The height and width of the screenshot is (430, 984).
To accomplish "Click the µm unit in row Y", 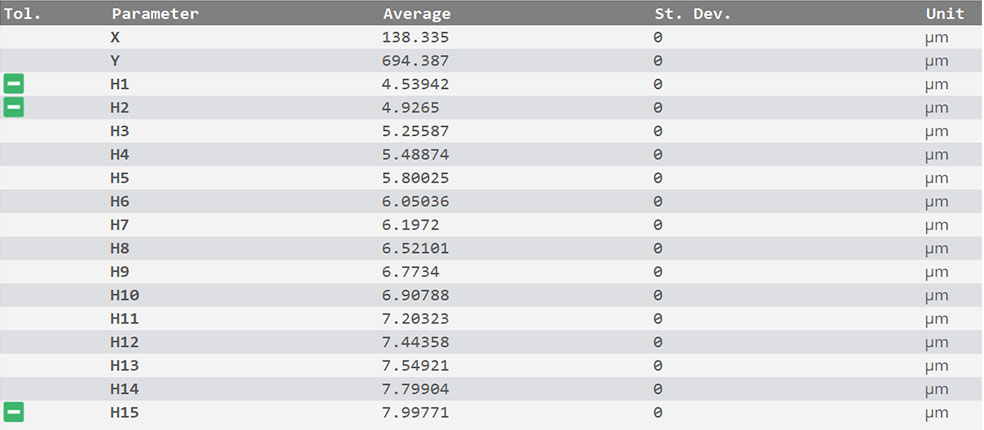I will tap(936, 62).
